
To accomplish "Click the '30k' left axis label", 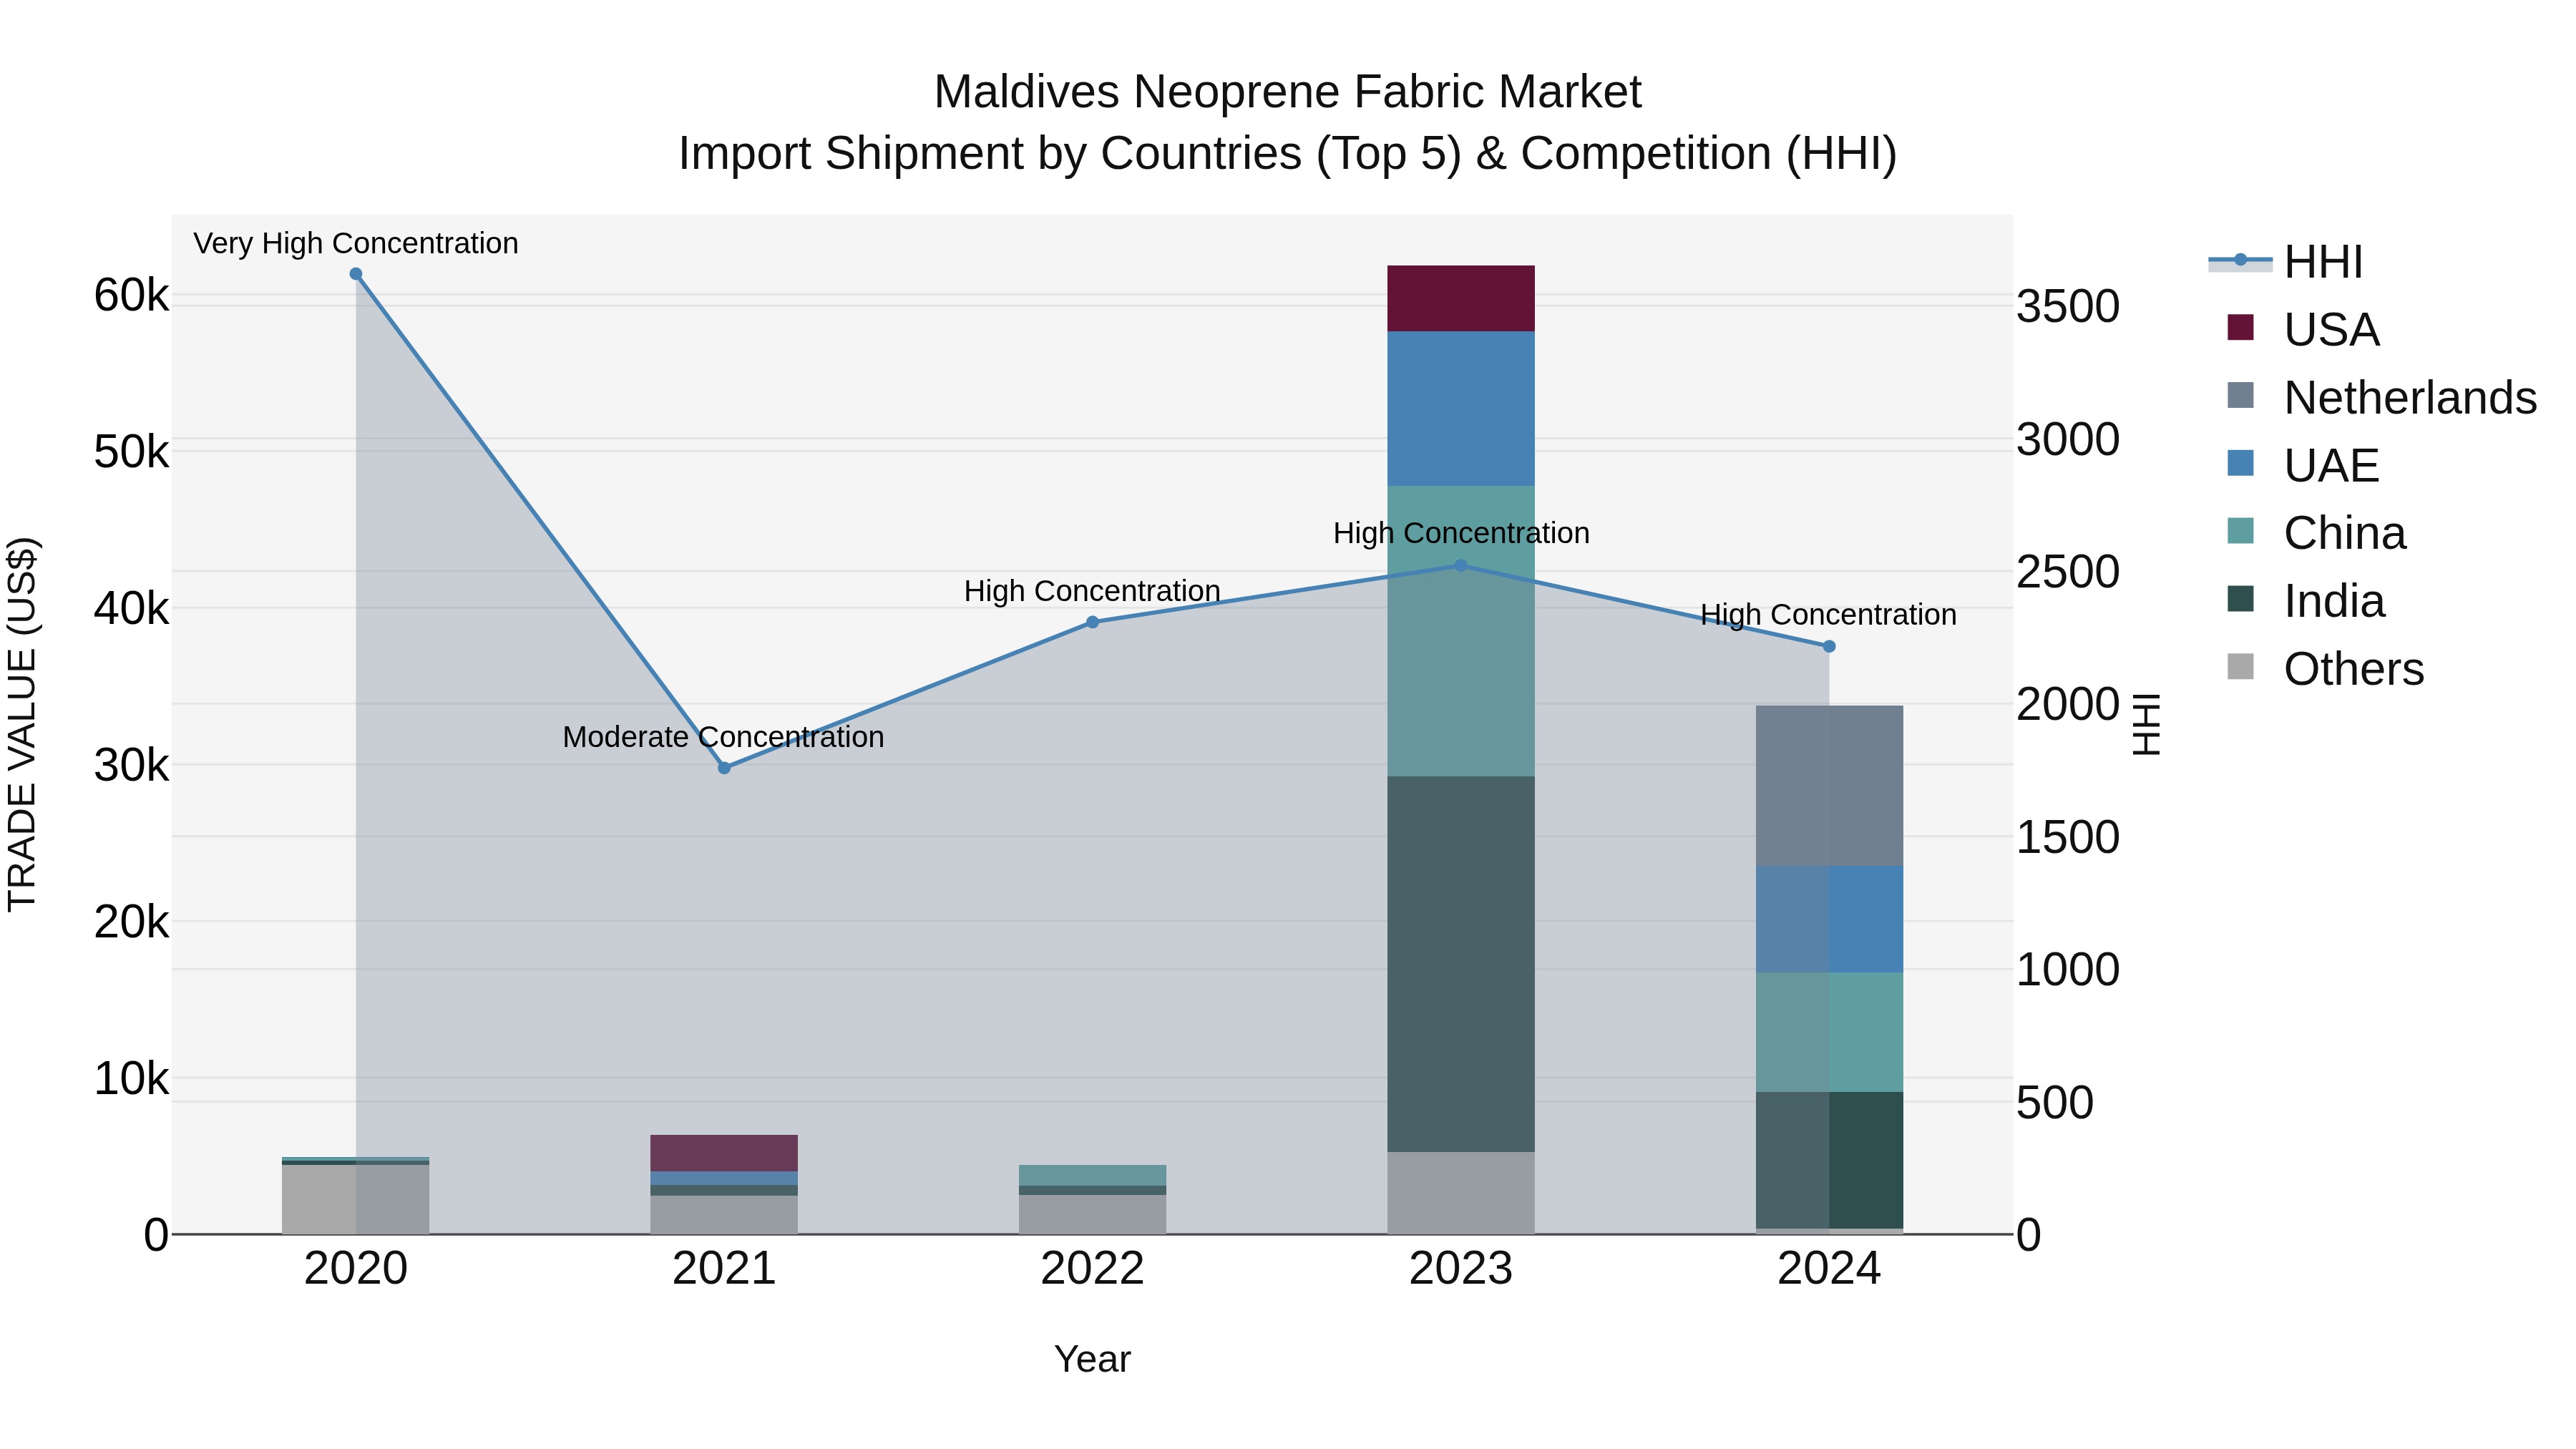I will tap(131, 765).
